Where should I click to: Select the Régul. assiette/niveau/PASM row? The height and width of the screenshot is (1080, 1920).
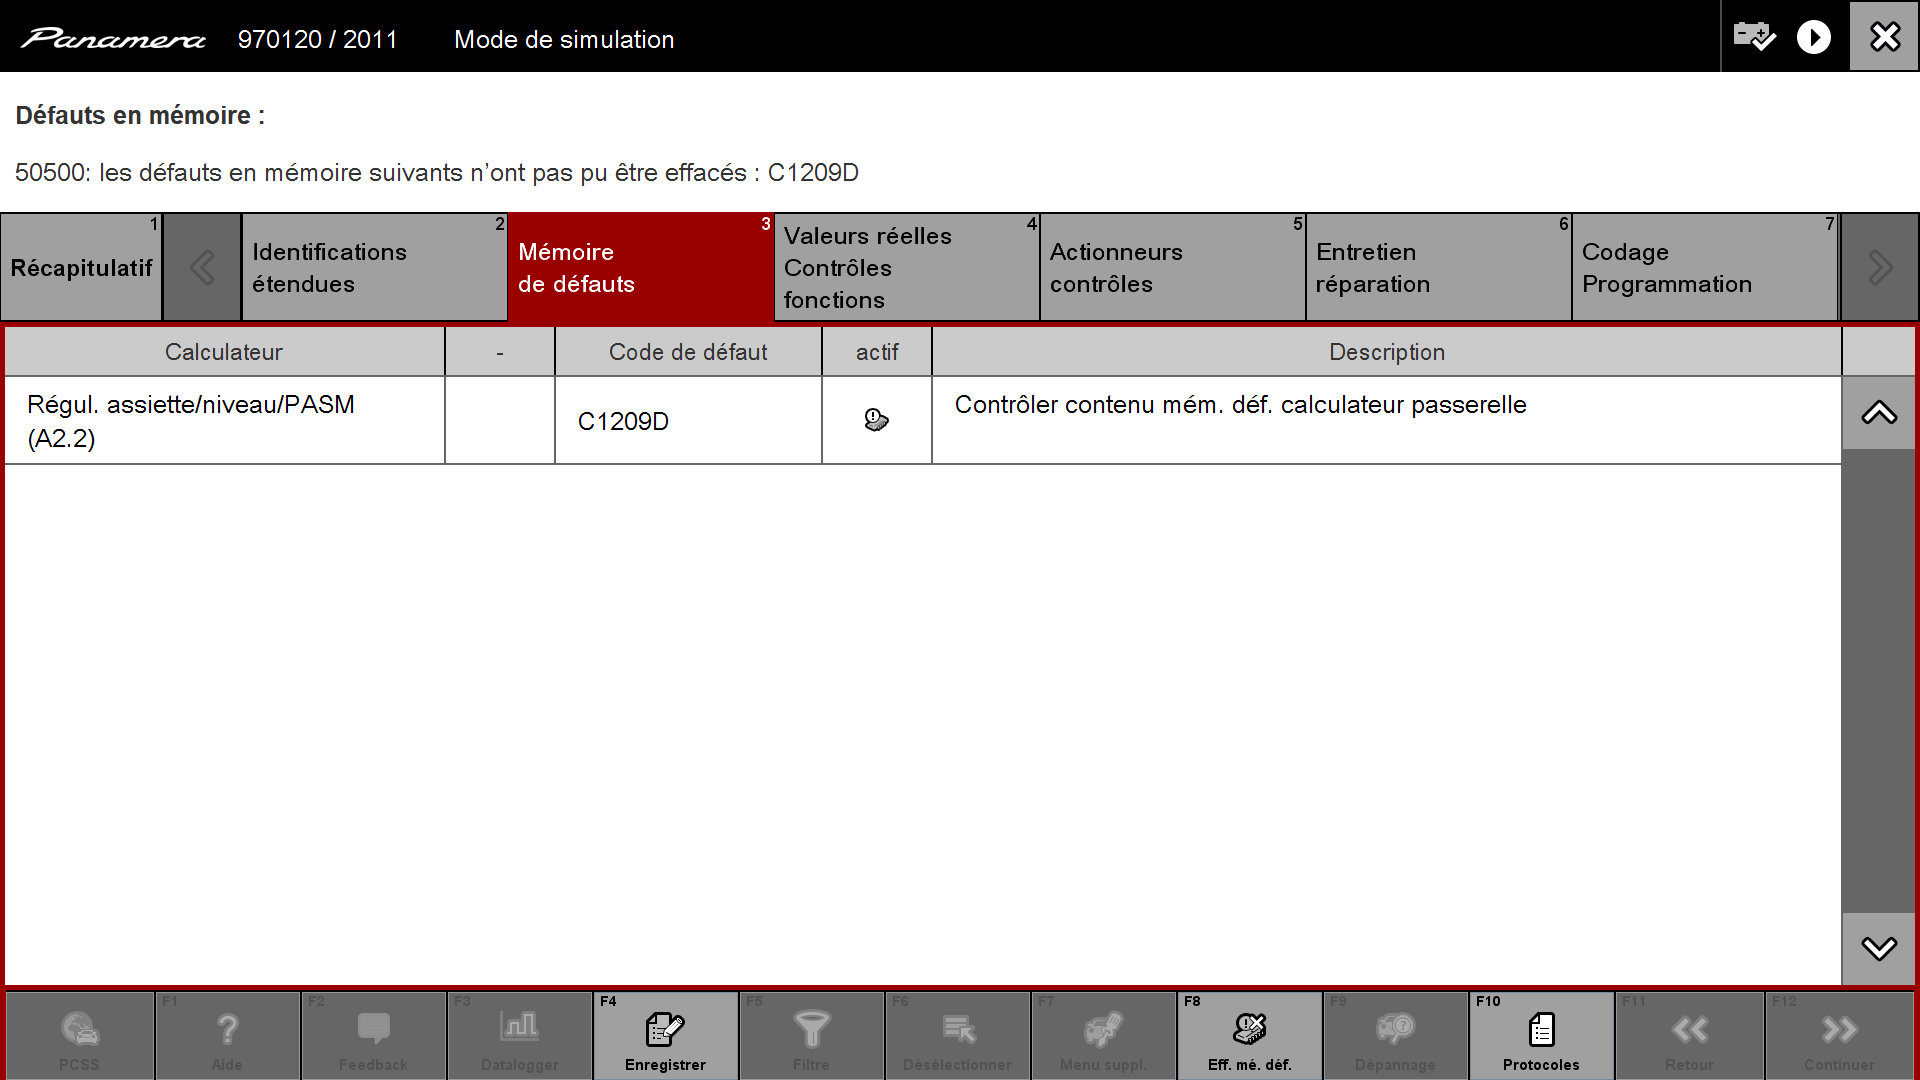coord(923,421)
